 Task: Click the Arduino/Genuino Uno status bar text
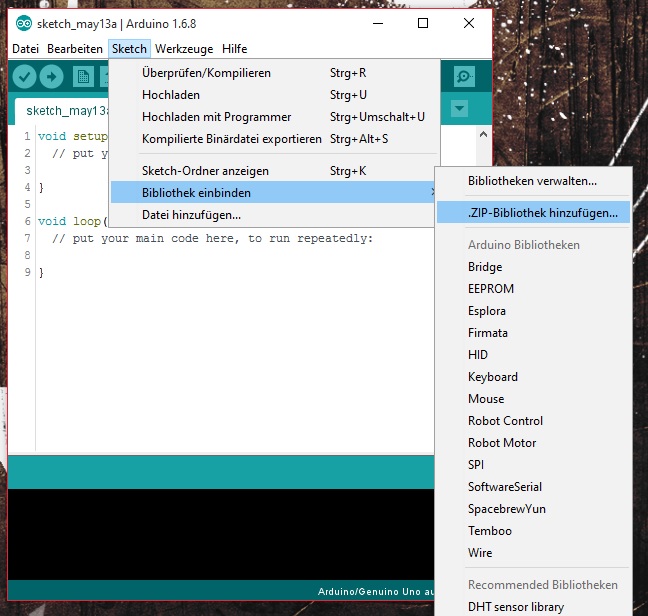(x=376, y=592)
